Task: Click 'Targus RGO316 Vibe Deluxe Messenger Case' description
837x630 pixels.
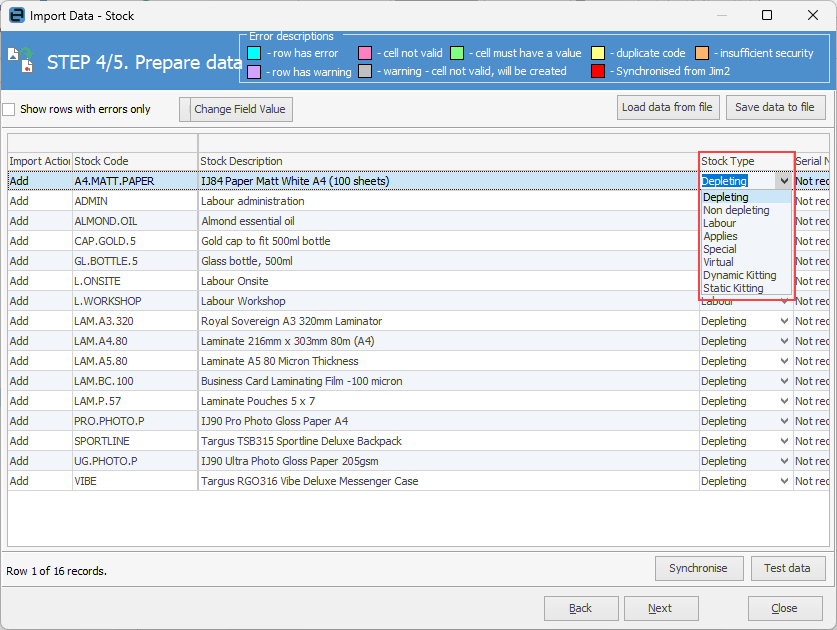Action: [x=310, y=481]
